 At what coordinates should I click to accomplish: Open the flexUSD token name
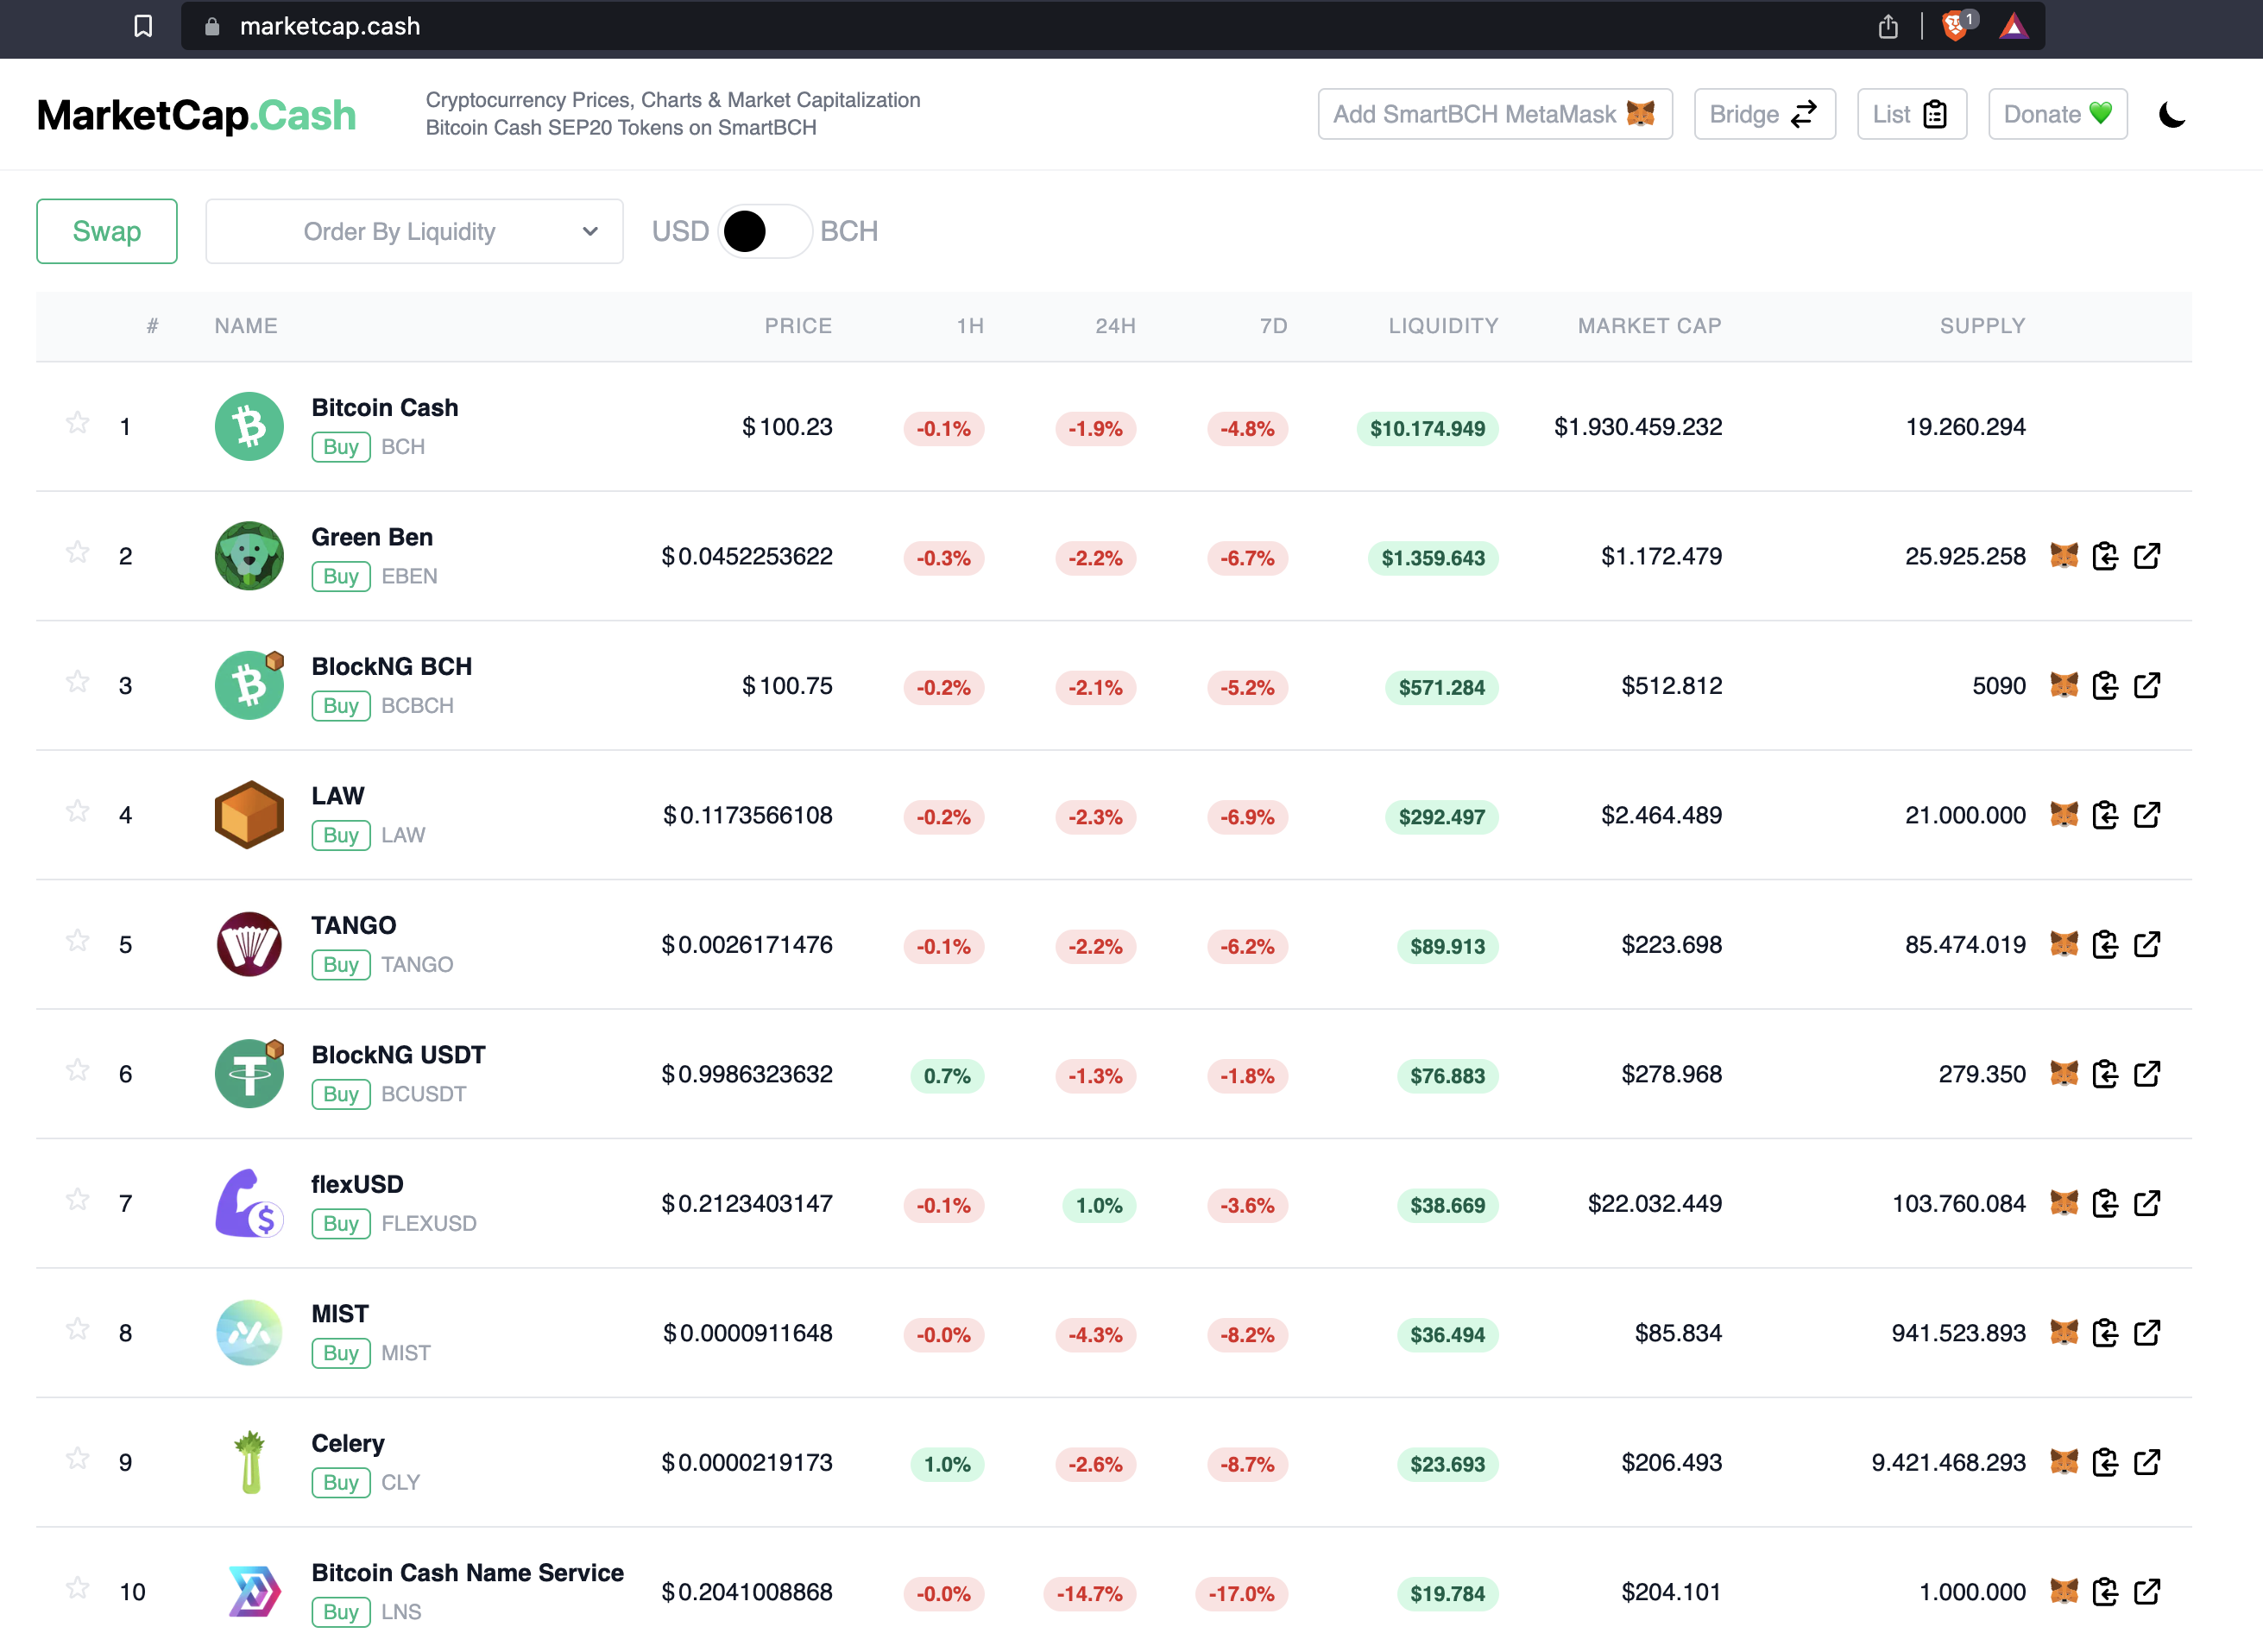click(x=357, y=1184)
